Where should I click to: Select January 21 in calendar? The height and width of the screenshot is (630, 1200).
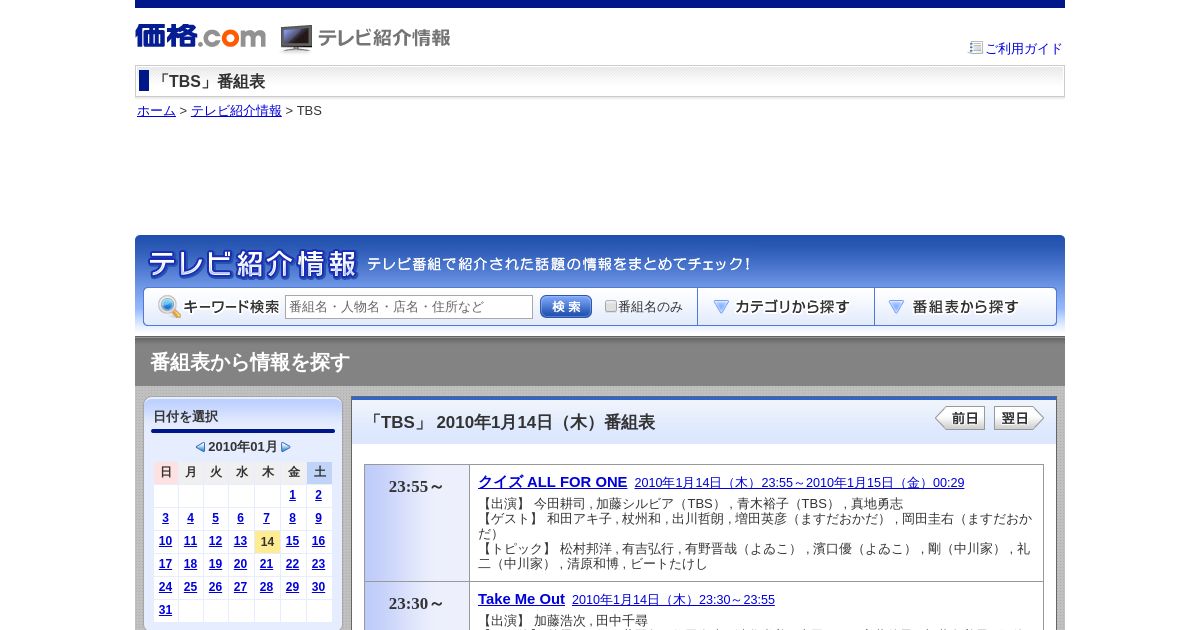266,564
